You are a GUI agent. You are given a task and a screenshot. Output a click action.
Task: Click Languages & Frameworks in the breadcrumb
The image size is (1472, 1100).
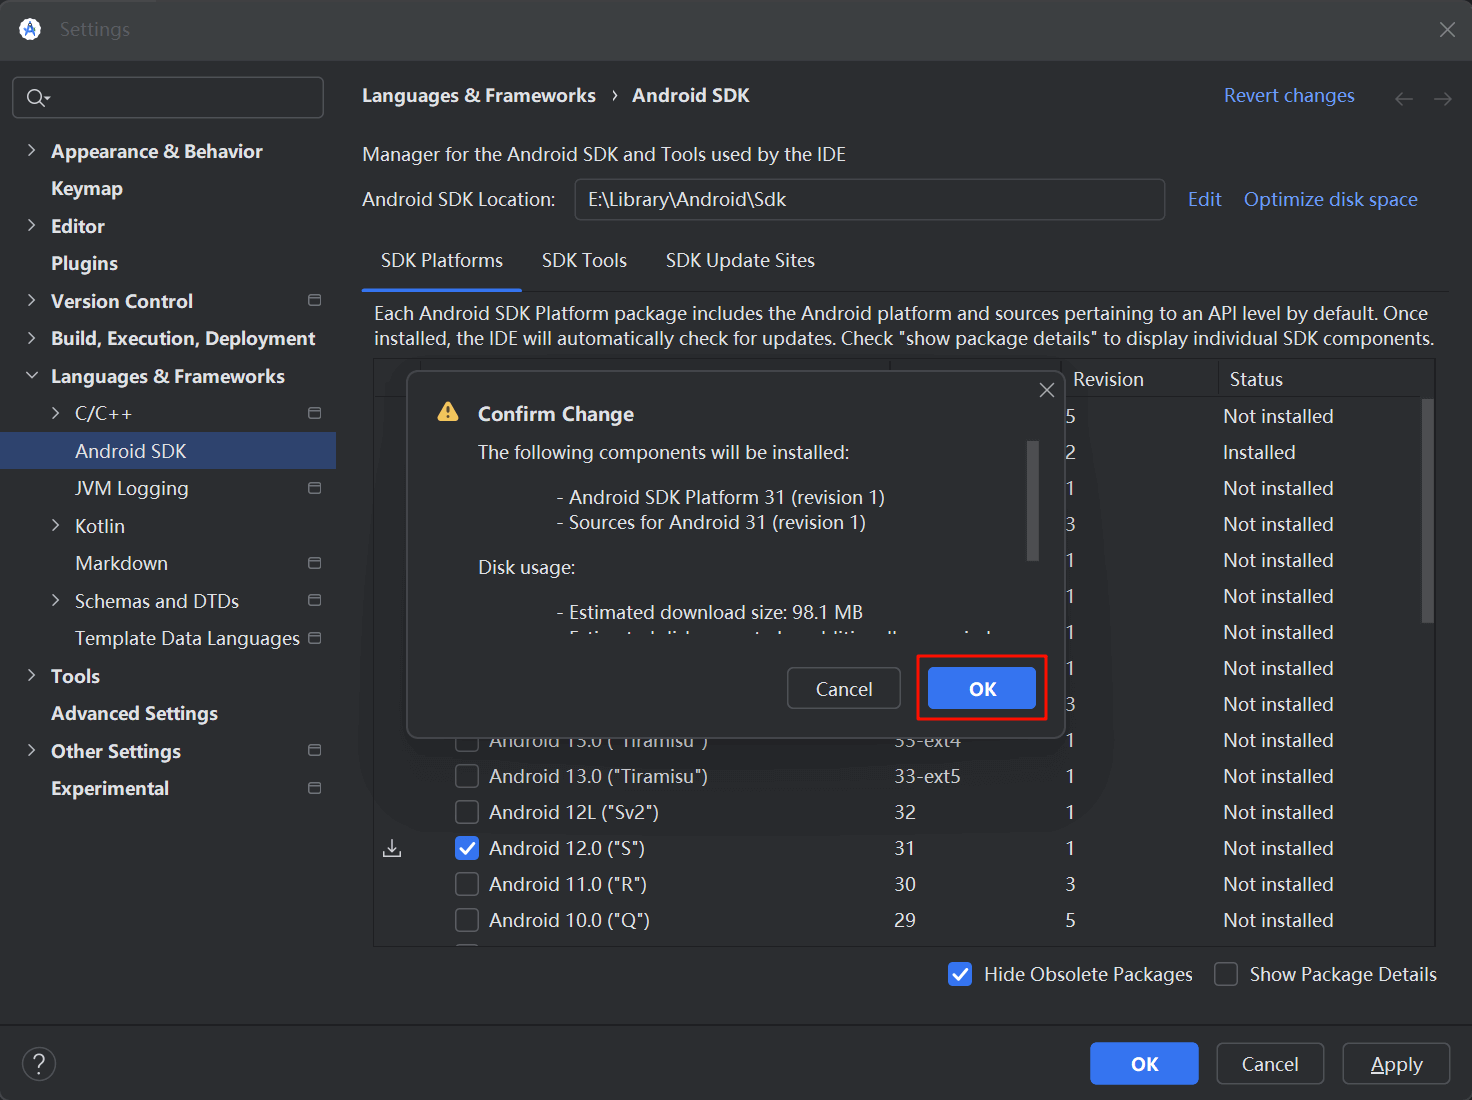point(478,96)
